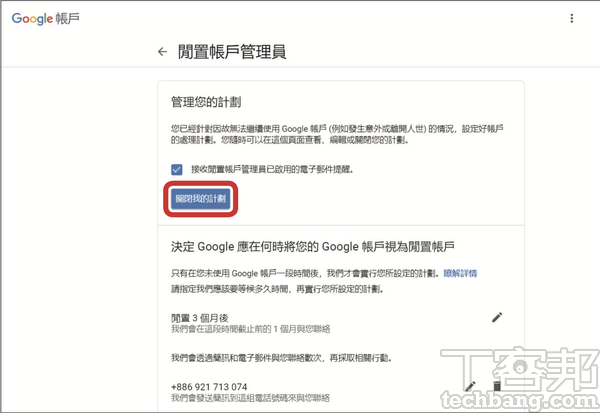Select the 閒置 3 個月後 text
The width and height of the screenshot is (600, 413).
point(200,318)
